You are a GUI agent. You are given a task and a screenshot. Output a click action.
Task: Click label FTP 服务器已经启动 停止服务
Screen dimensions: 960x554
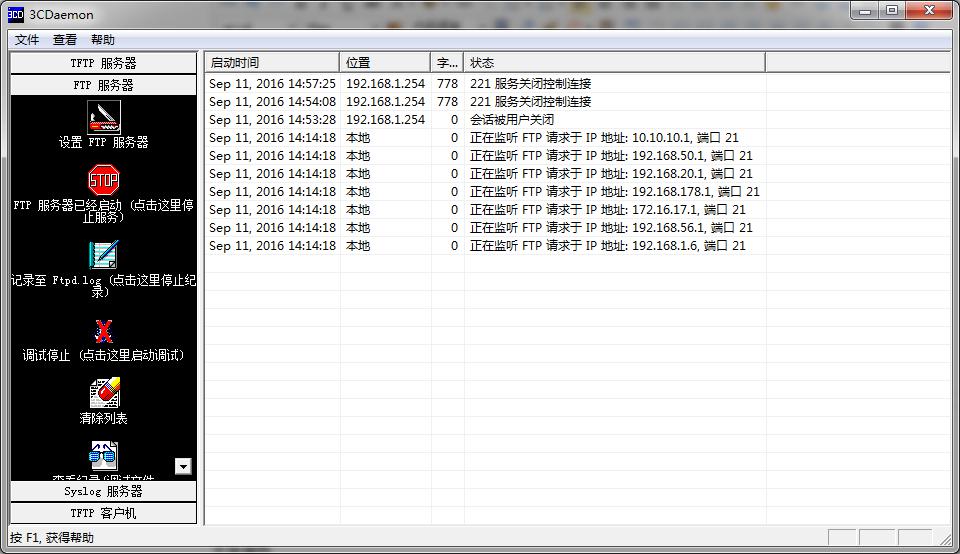pyautogui.click(x=103, y=211)
